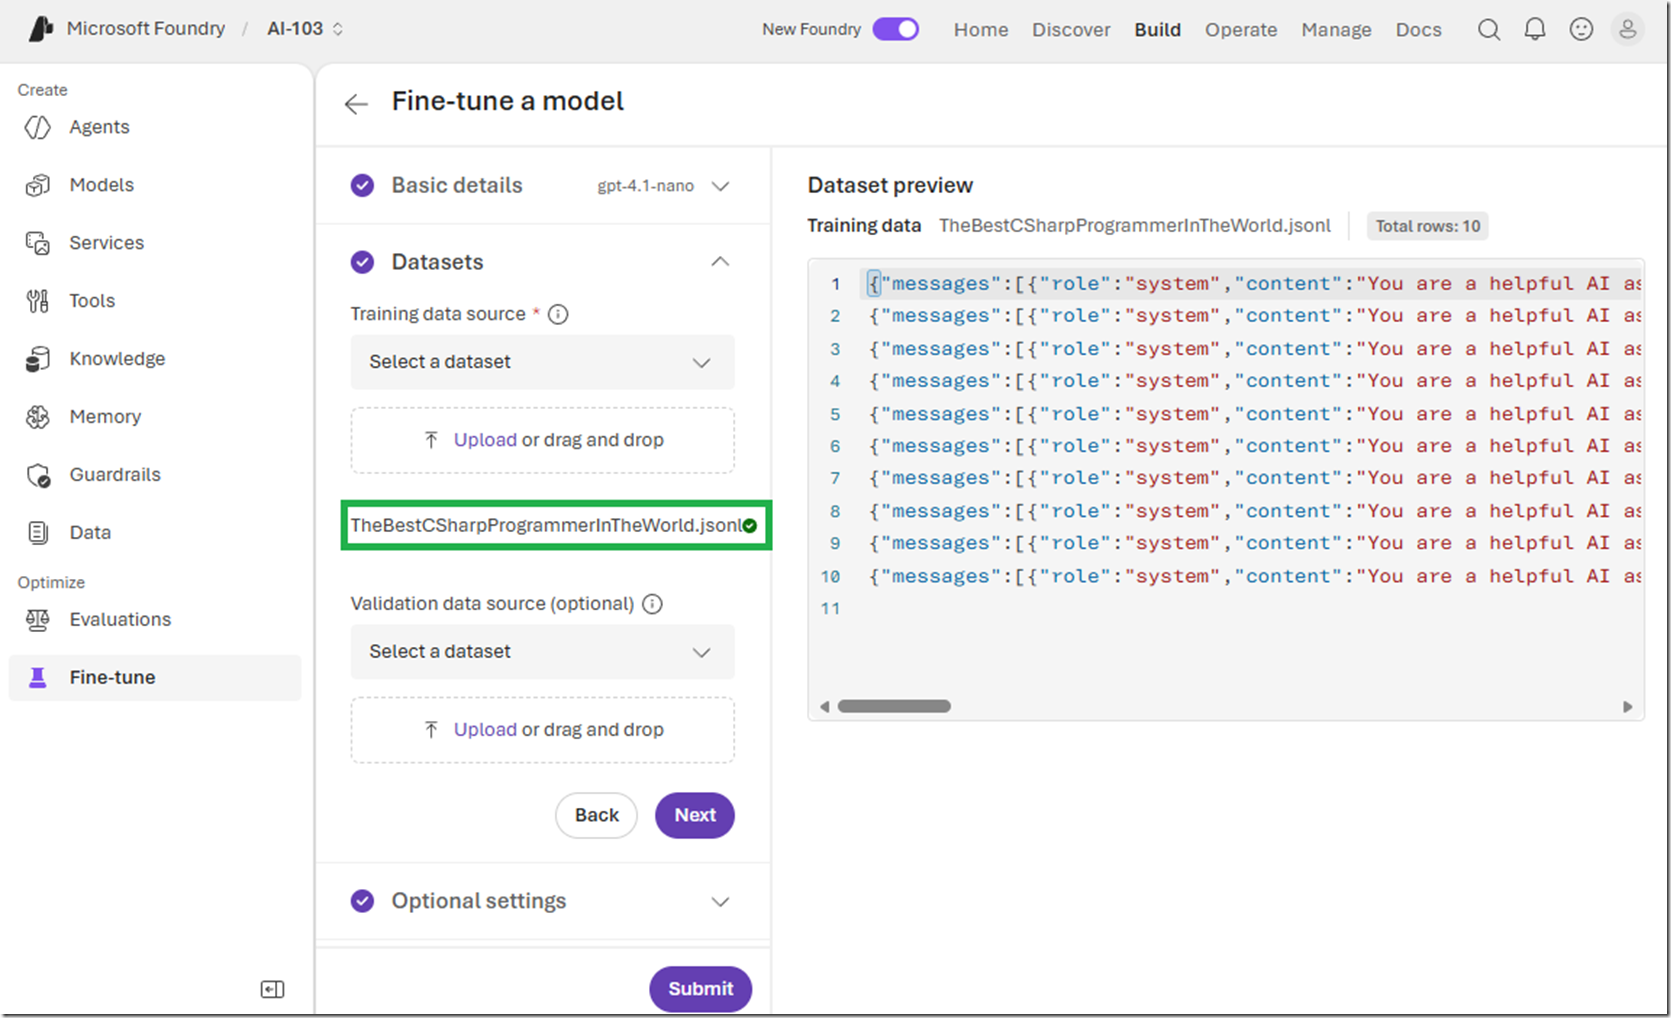Screen dimensions: 1671x1018
Task: Toggle the New Foundry switch
Action: pos(896,29)
